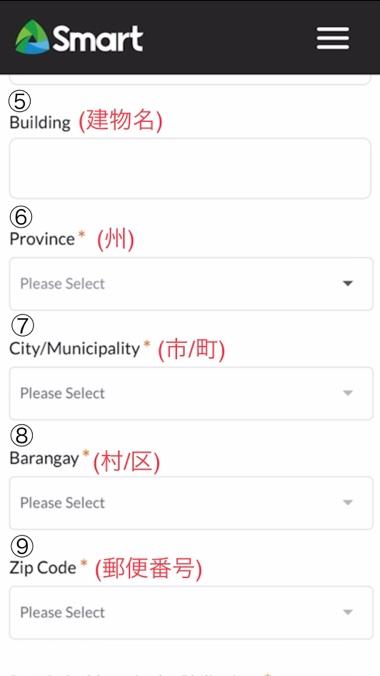Click the Zip Code dropdown arrow
The image size is (380, 676).
[x=348, y=612]
